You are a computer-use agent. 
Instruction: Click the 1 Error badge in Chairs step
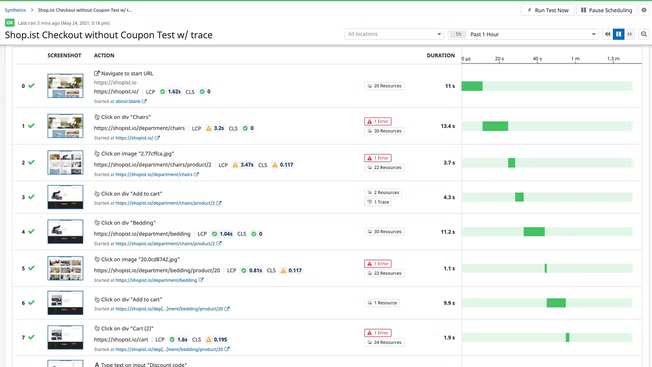point(378,121)
